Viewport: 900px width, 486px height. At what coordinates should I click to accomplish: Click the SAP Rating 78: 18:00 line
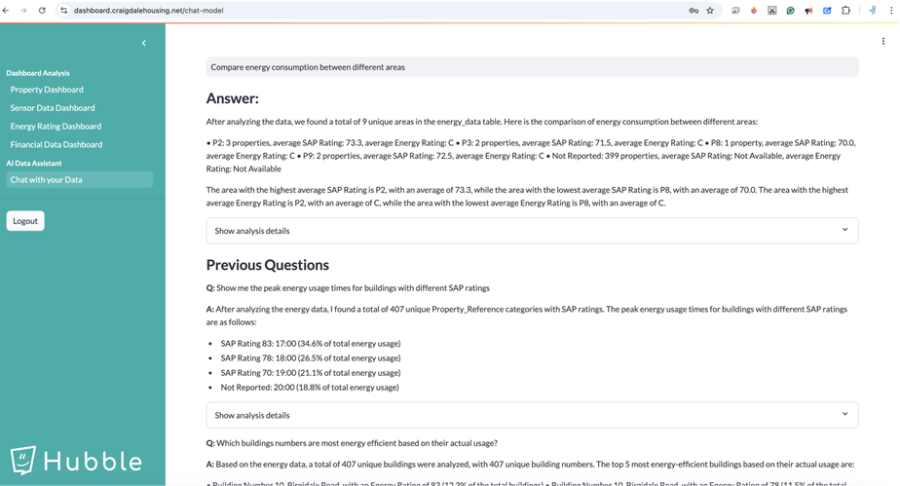point(311,357)
